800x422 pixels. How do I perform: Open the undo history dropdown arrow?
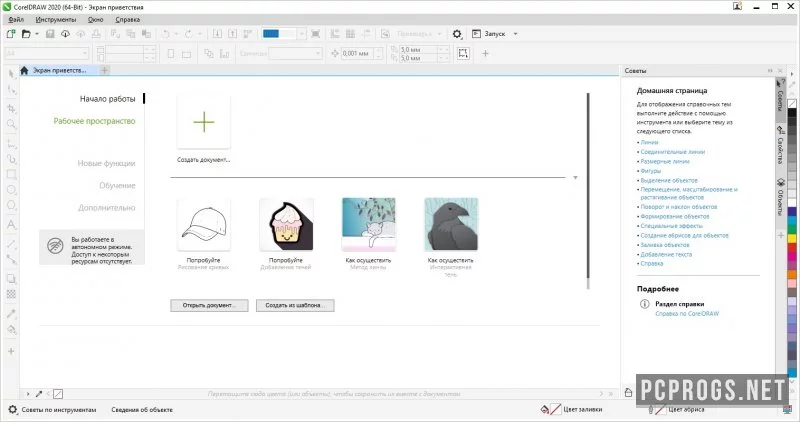point(176,34)
